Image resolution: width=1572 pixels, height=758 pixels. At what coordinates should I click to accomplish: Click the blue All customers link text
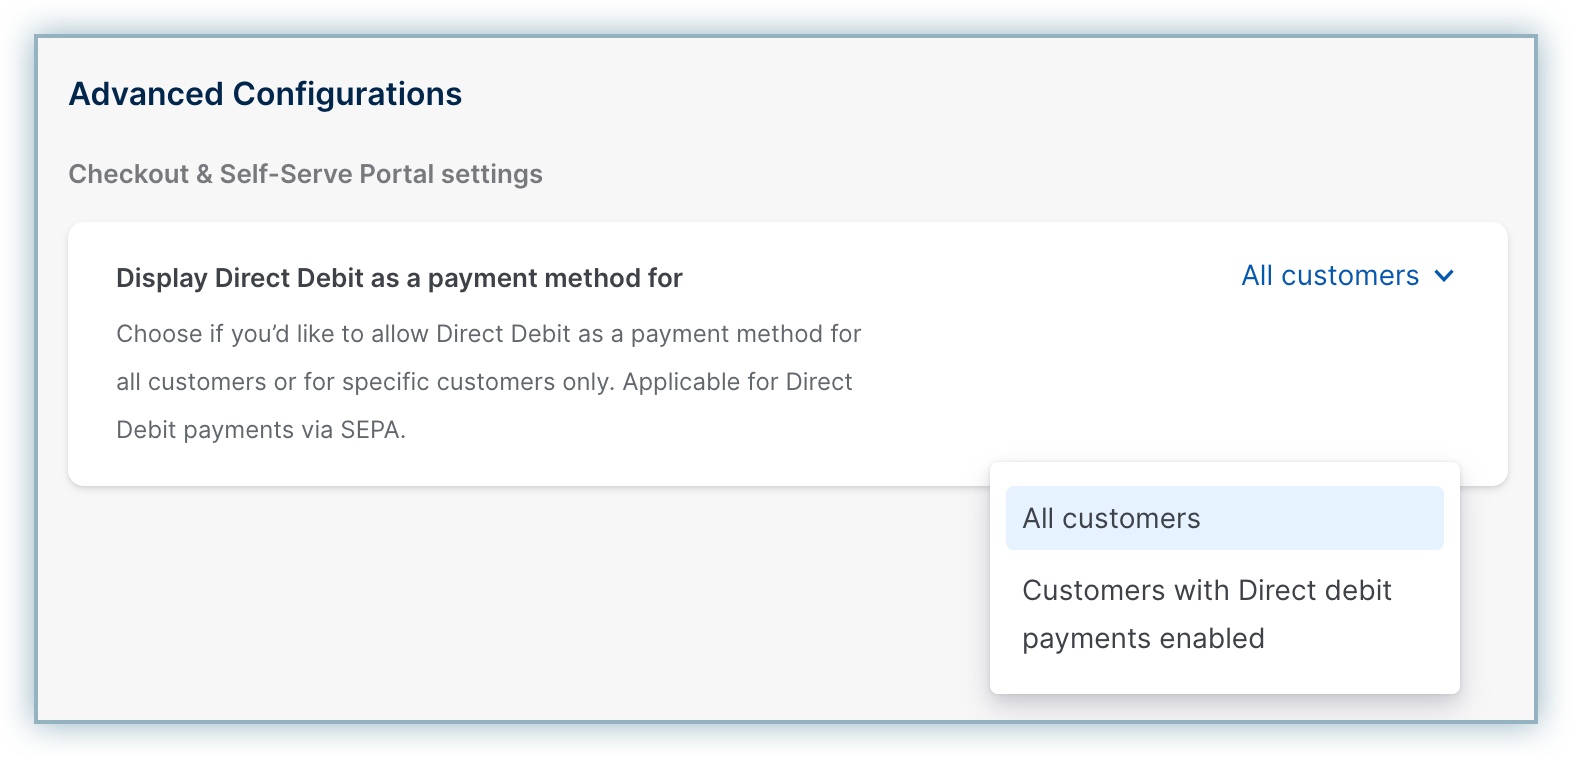pos(1330,276)
